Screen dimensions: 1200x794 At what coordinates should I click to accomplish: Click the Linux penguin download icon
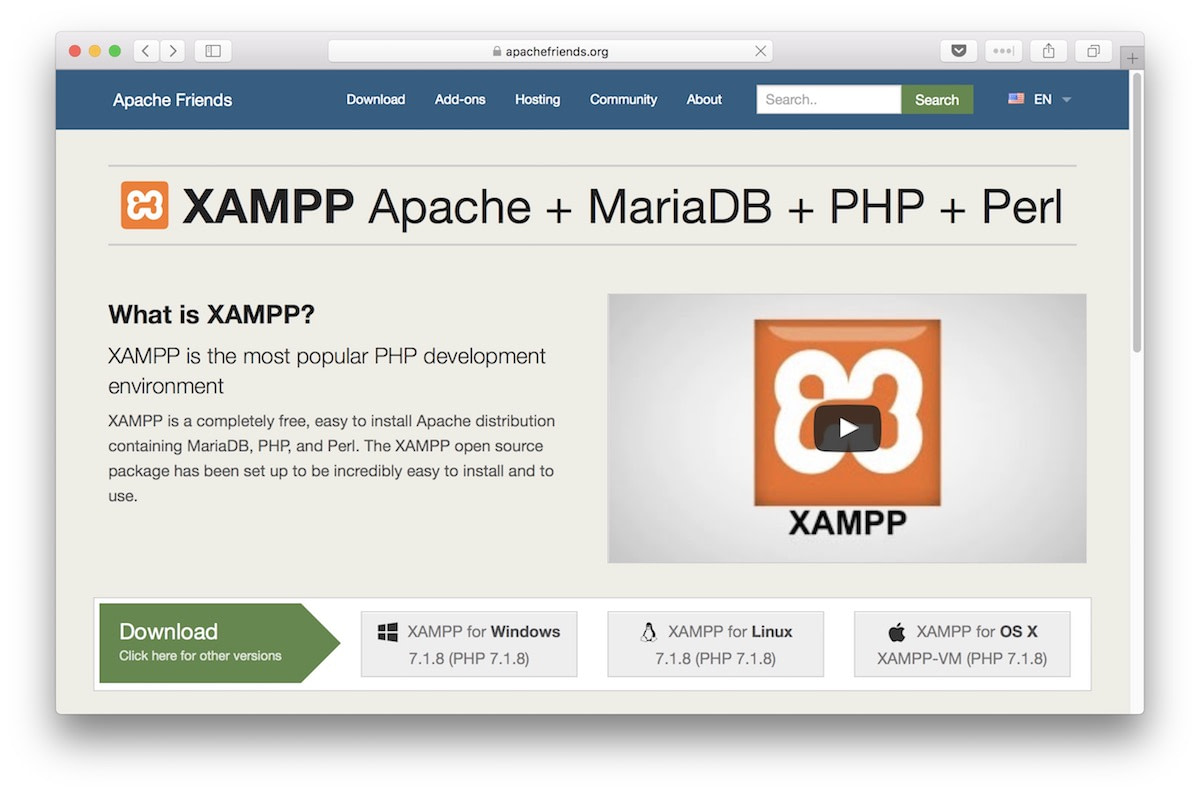pyautogui.click(x=648, y=632)
